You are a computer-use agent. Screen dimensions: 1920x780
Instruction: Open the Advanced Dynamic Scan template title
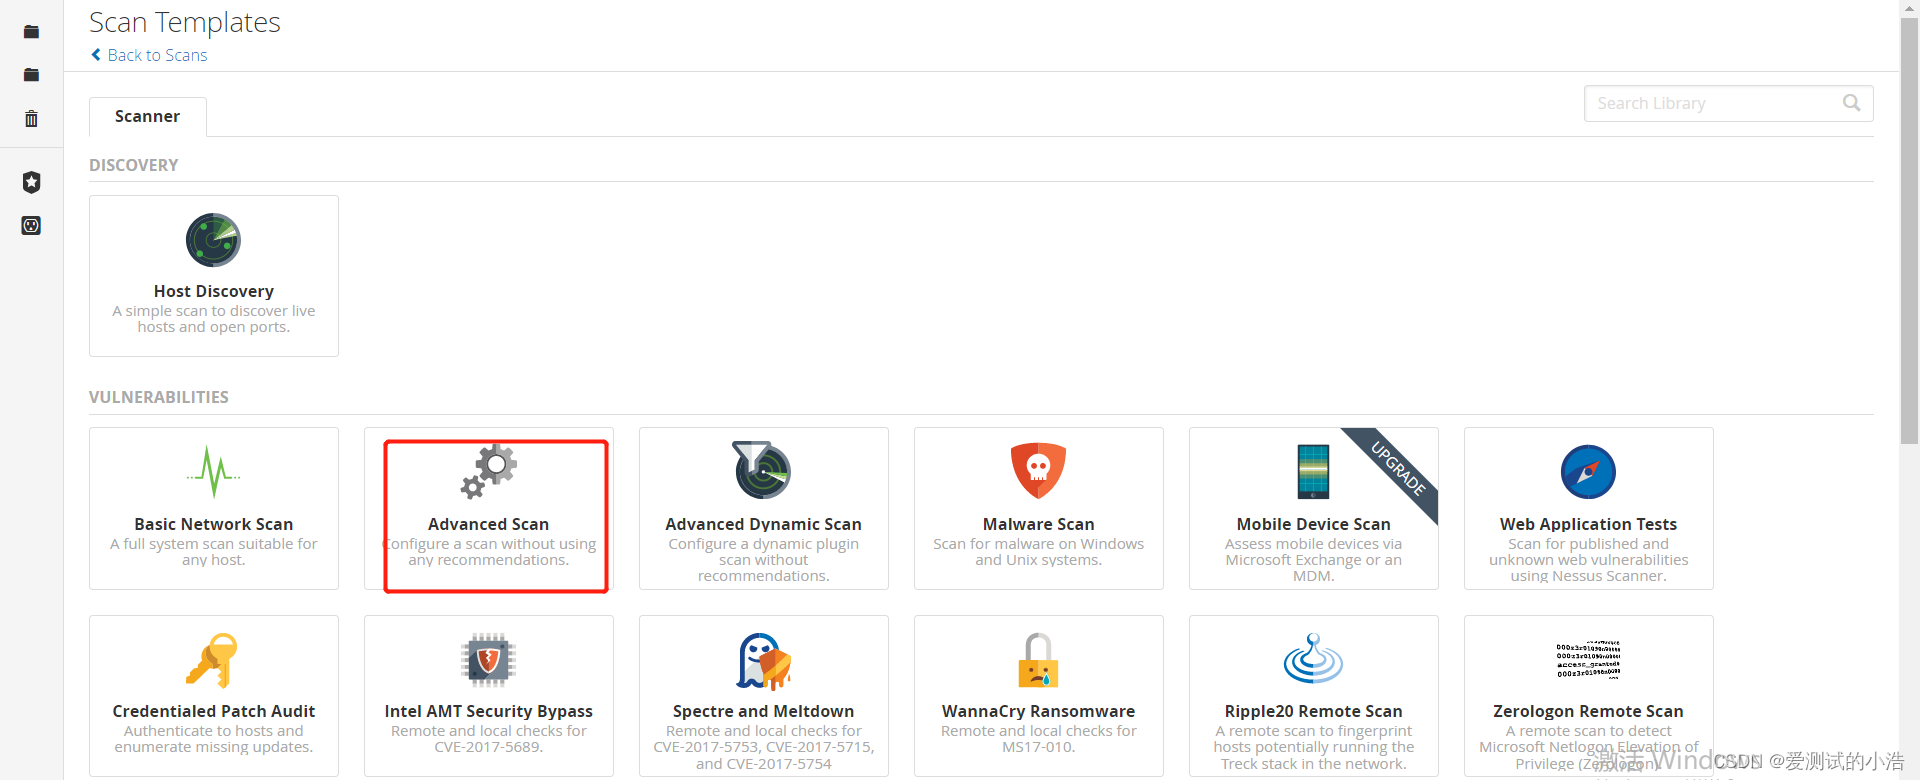[763, 524]
